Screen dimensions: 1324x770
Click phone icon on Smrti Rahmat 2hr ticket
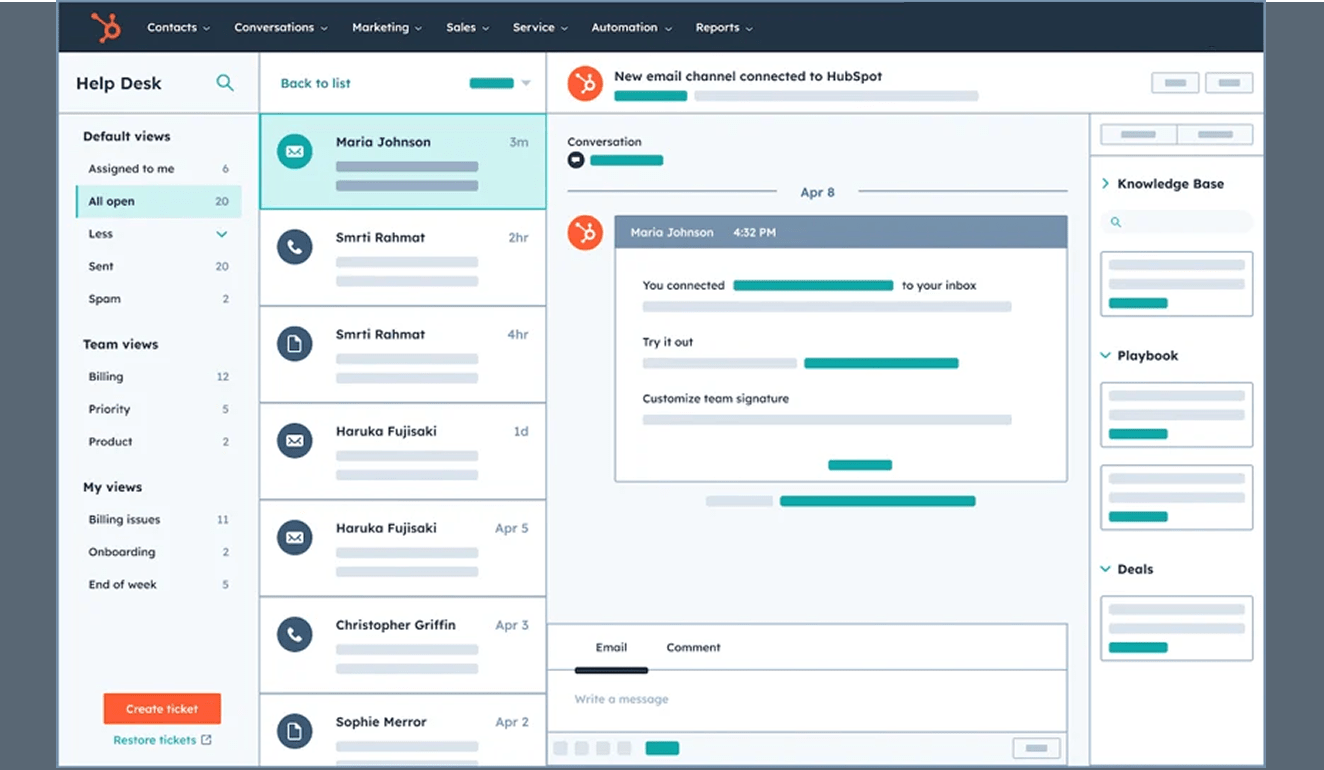coord(294,247)
